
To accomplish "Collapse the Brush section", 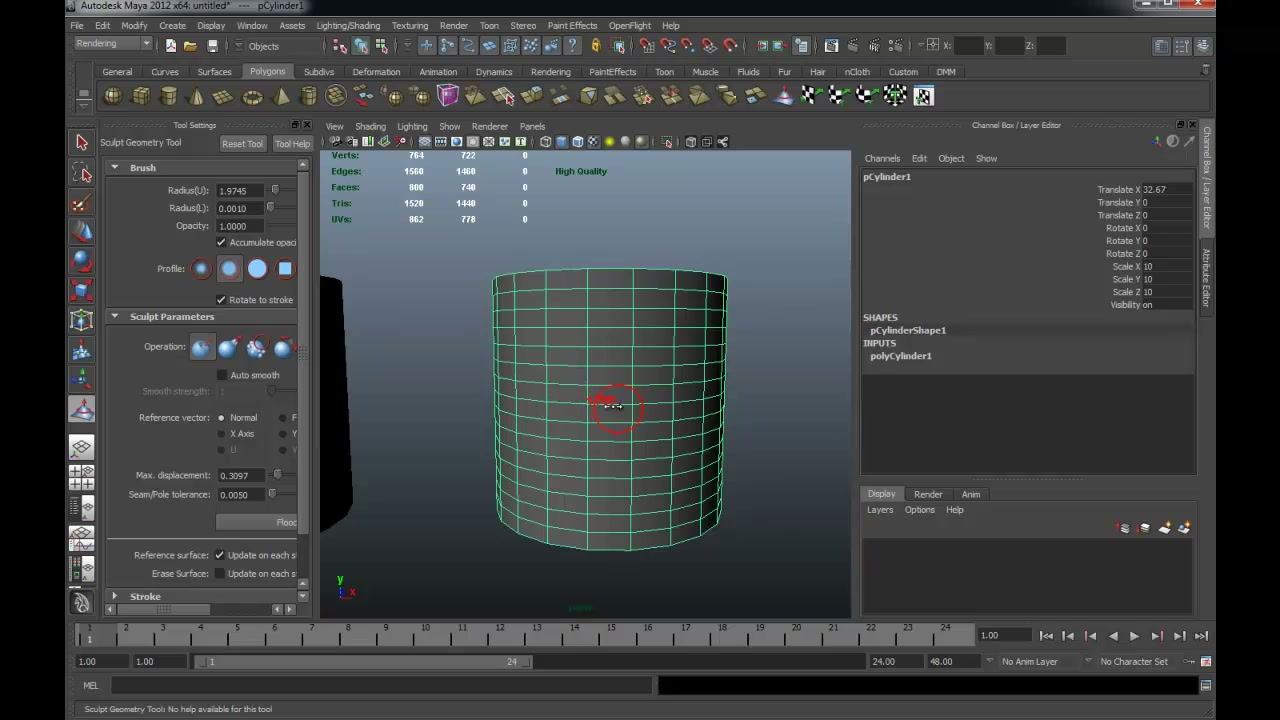I will coord(114,167).
